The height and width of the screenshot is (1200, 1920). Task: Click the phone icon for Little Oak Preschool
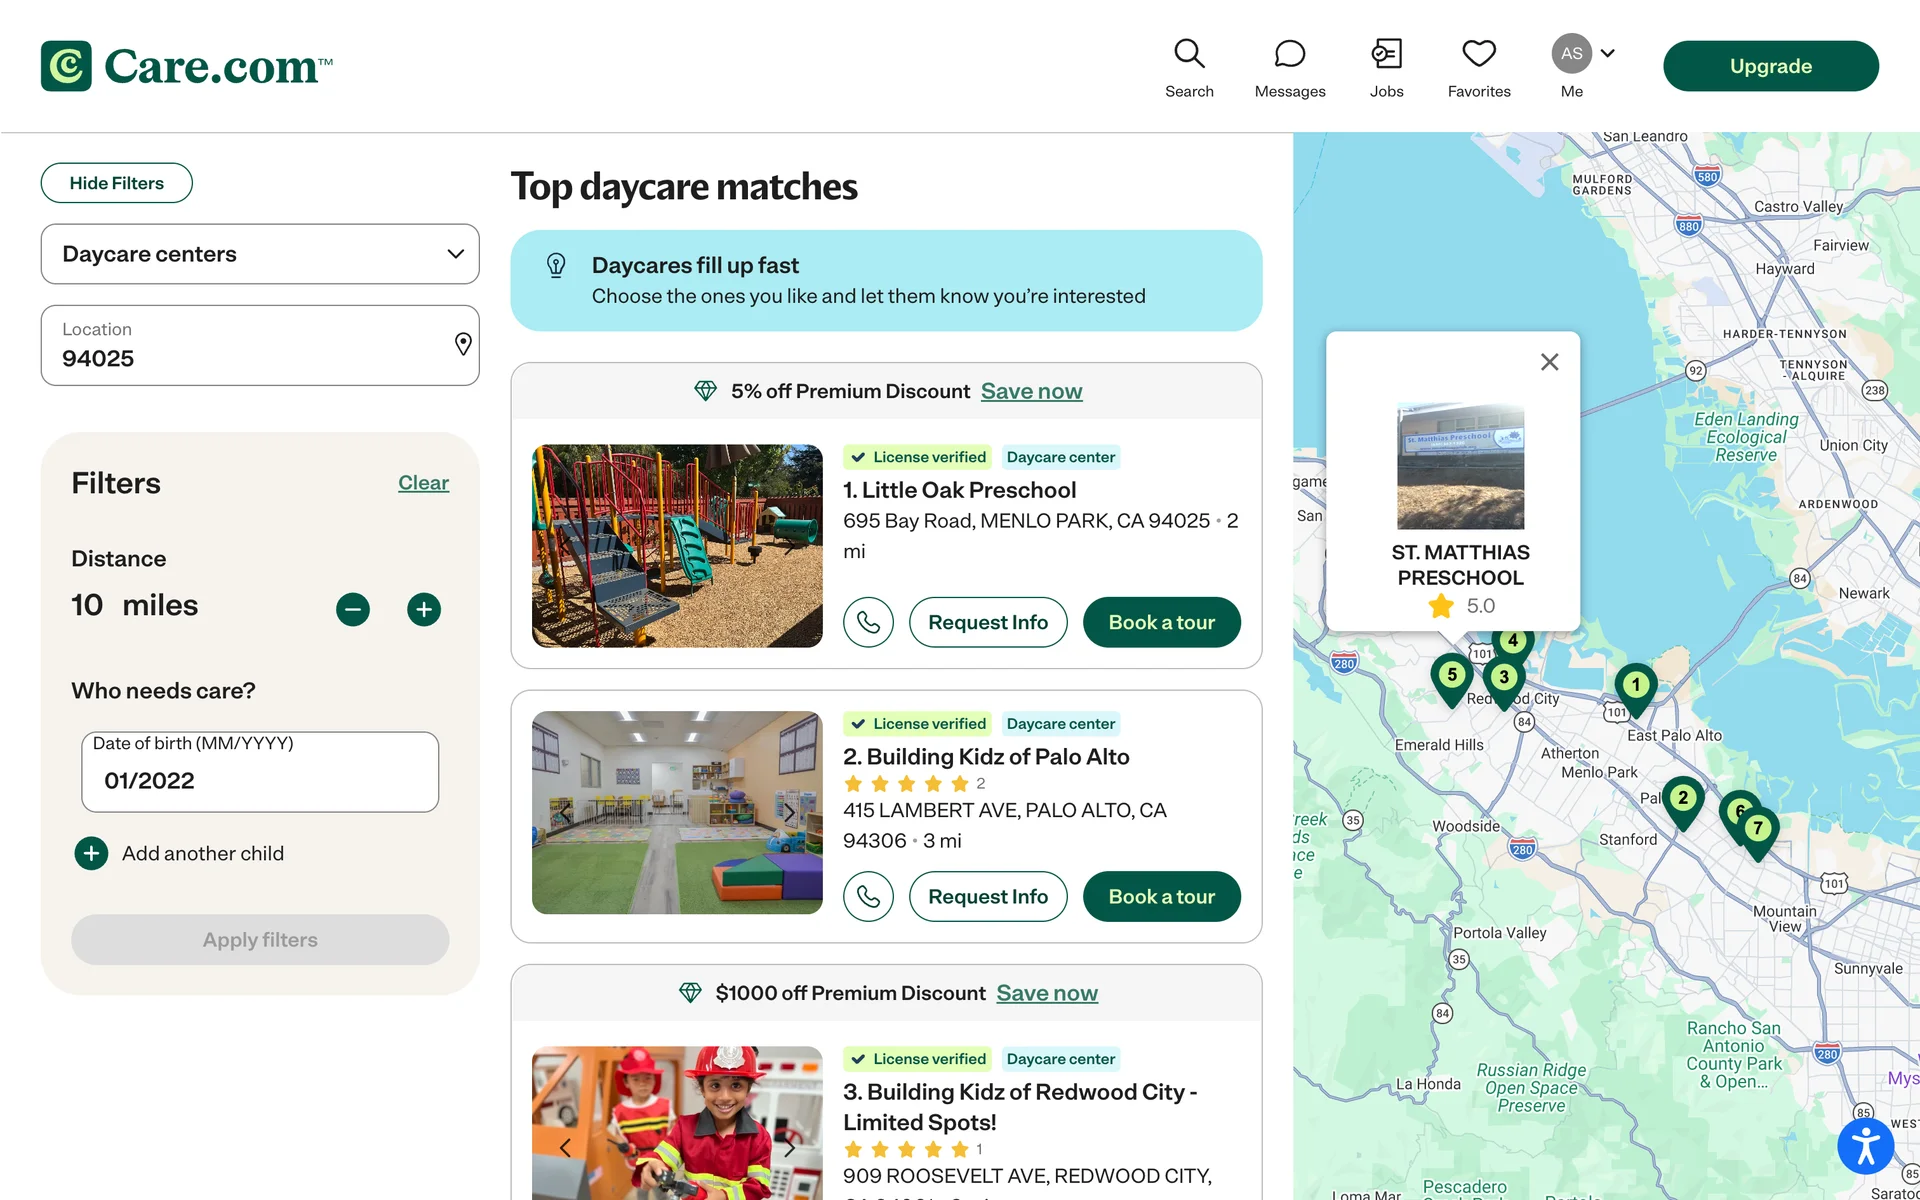pyautogui.click(x=867, y=622)
